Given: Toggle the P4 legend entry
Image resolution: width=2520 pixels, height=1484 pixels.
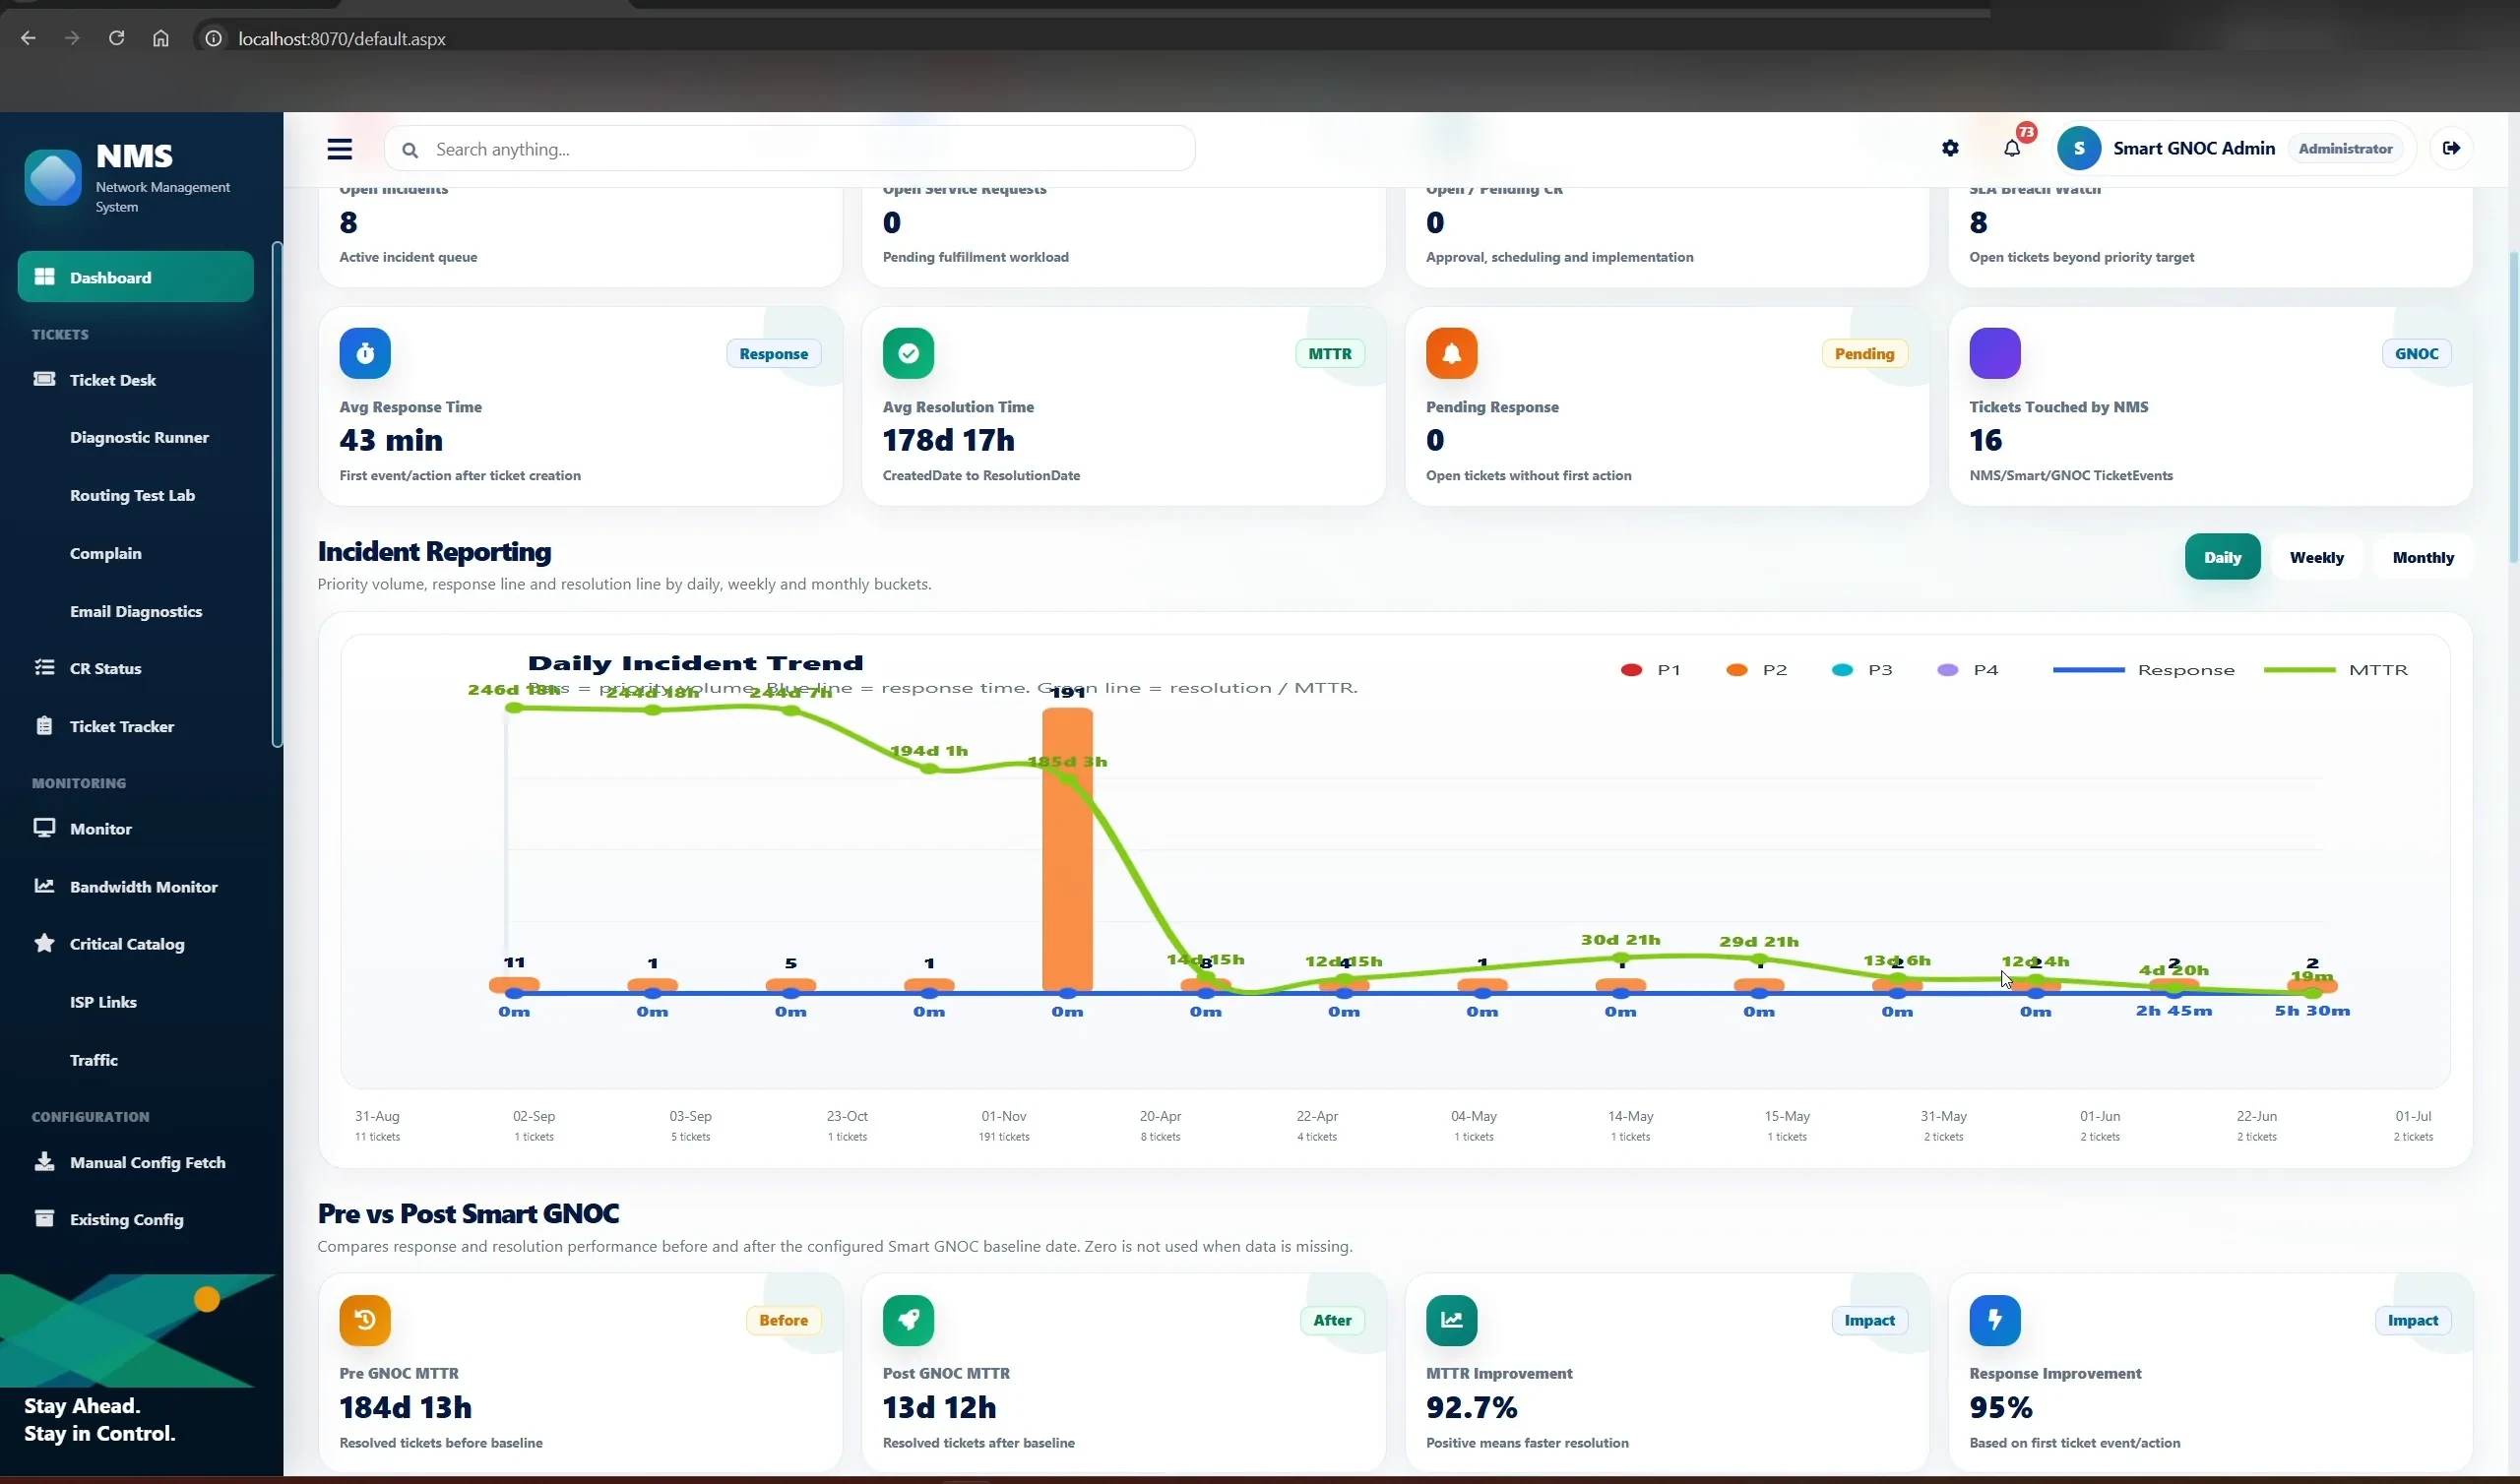Looking at the screenshot, I should 1967,670.
